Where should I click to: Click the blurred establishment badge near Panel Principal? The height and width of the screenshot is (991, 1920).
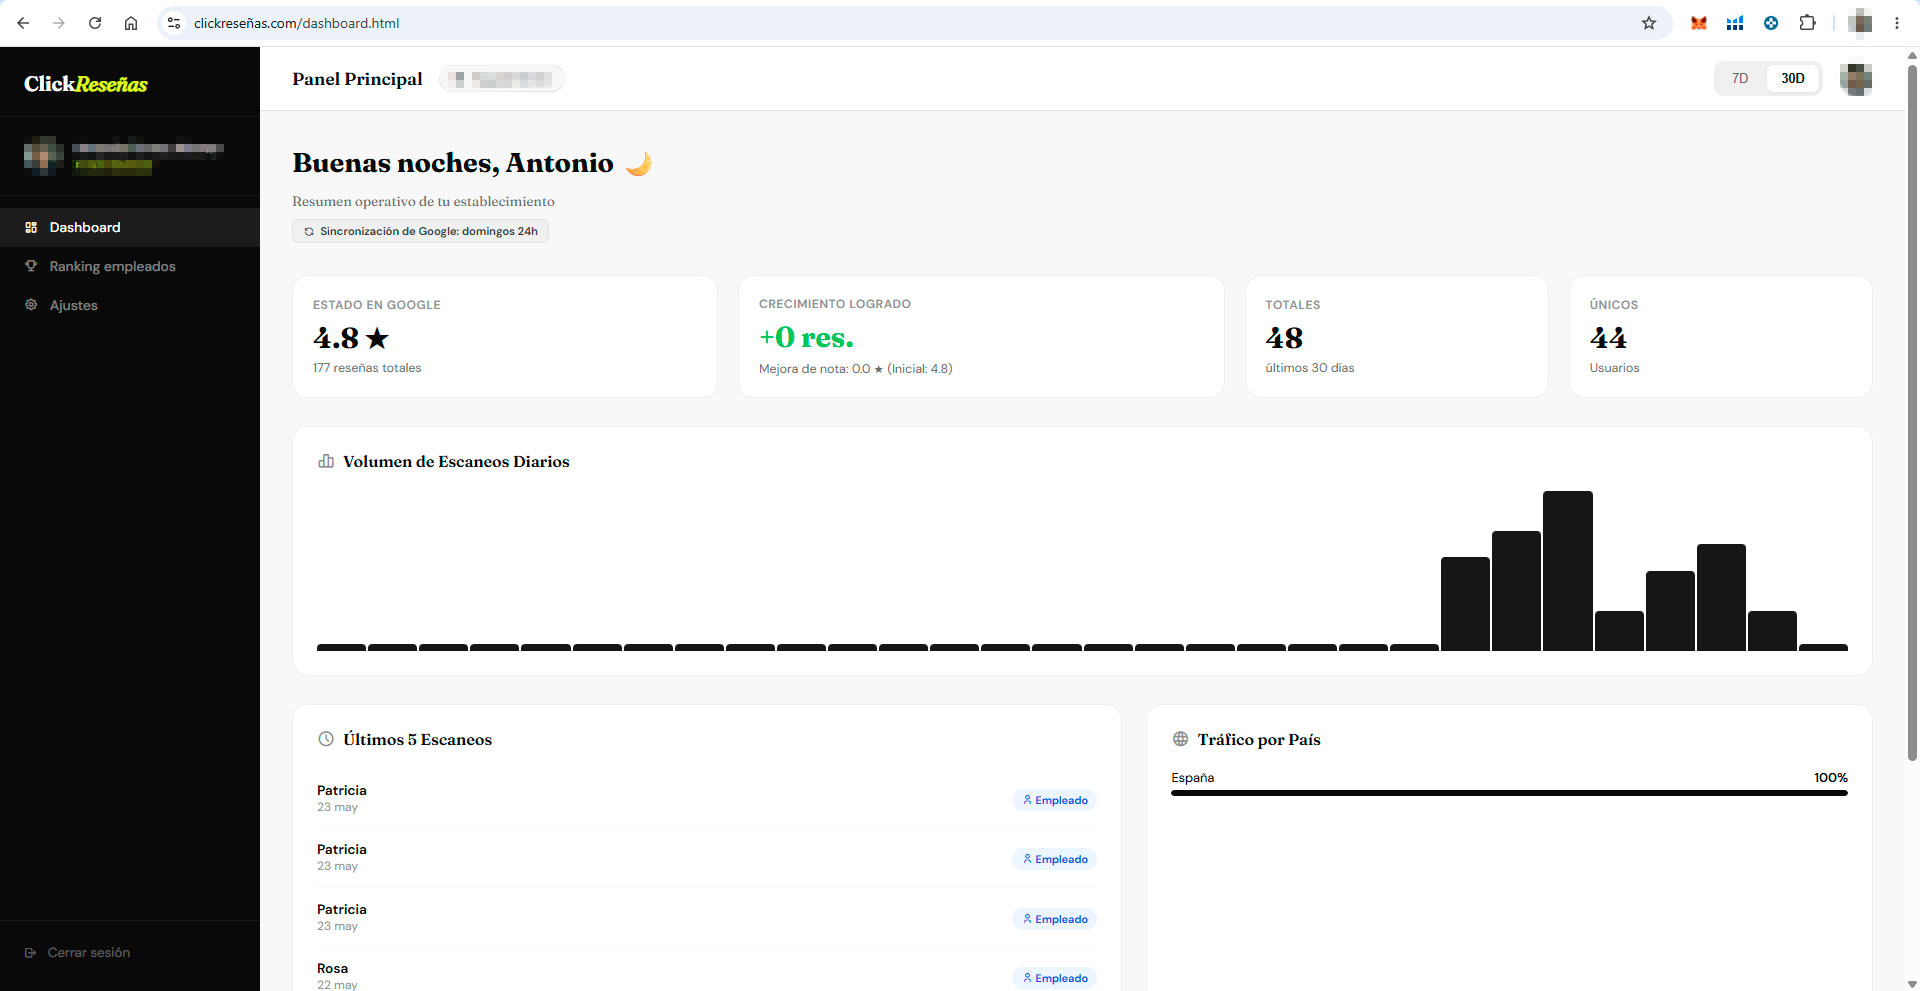click(502, 79)
